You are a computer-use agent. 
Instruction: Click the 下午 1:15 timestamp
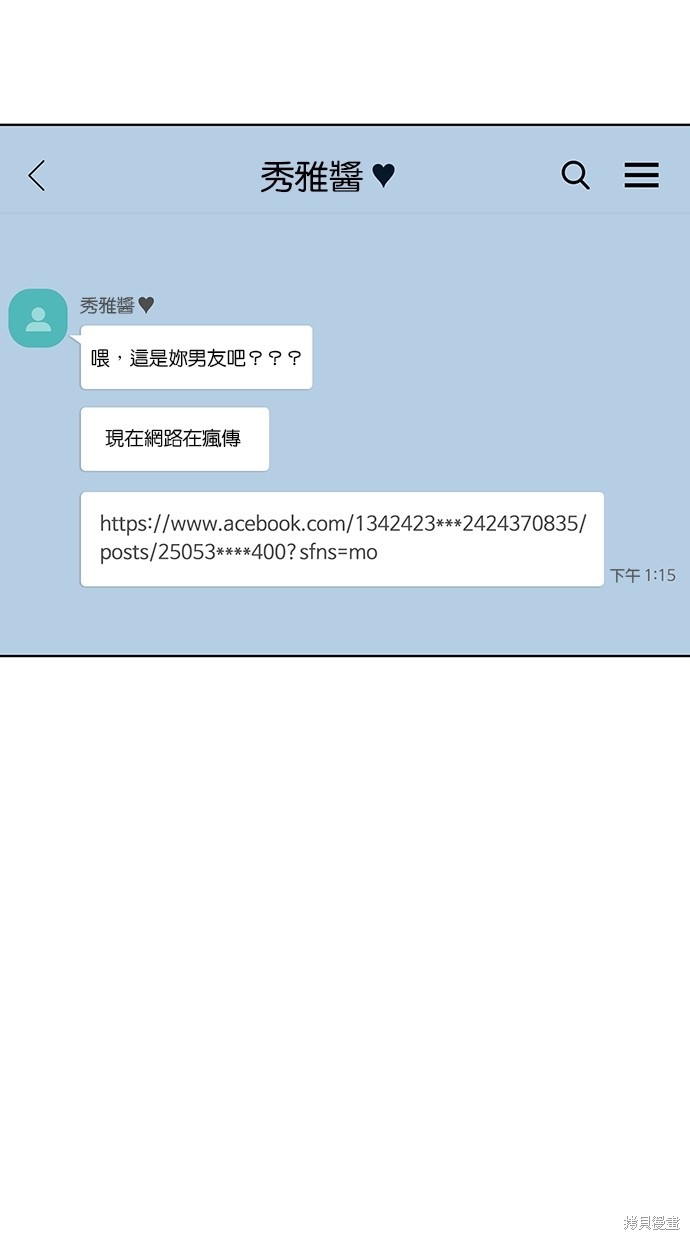[x=643, y=575]
